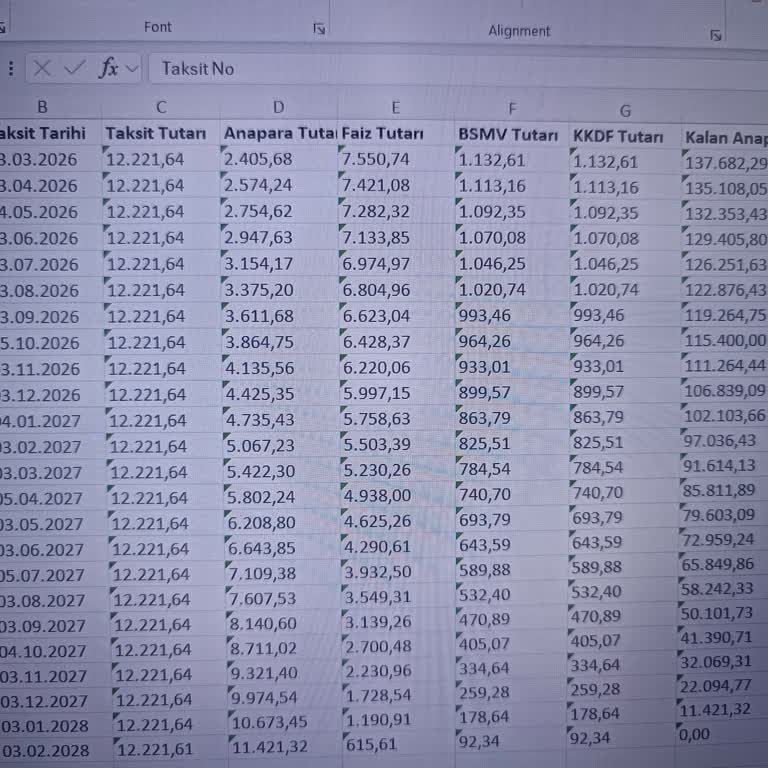Confirm formula bar entry with checkmark
The height and width of the screenshot is (768, 768).
click(x=74, y=68)
